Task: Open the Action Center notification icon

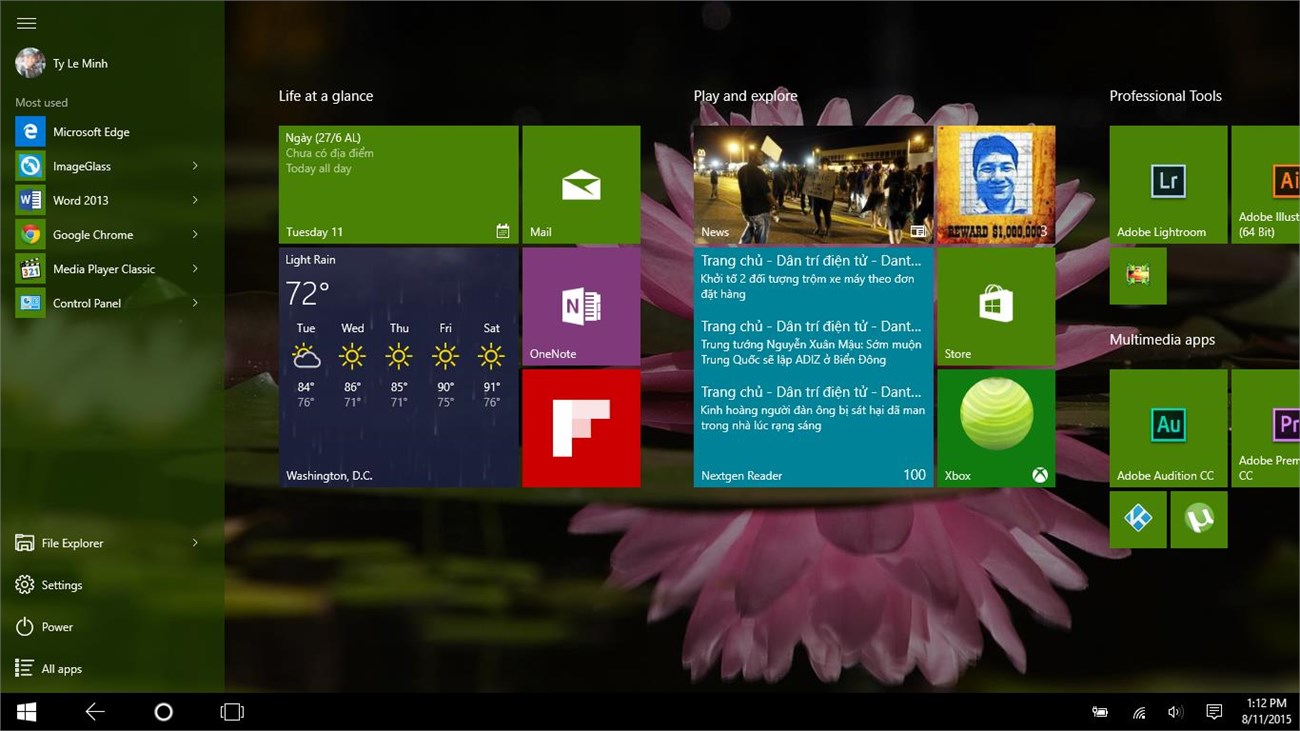Action: [x=1213, y=711]
